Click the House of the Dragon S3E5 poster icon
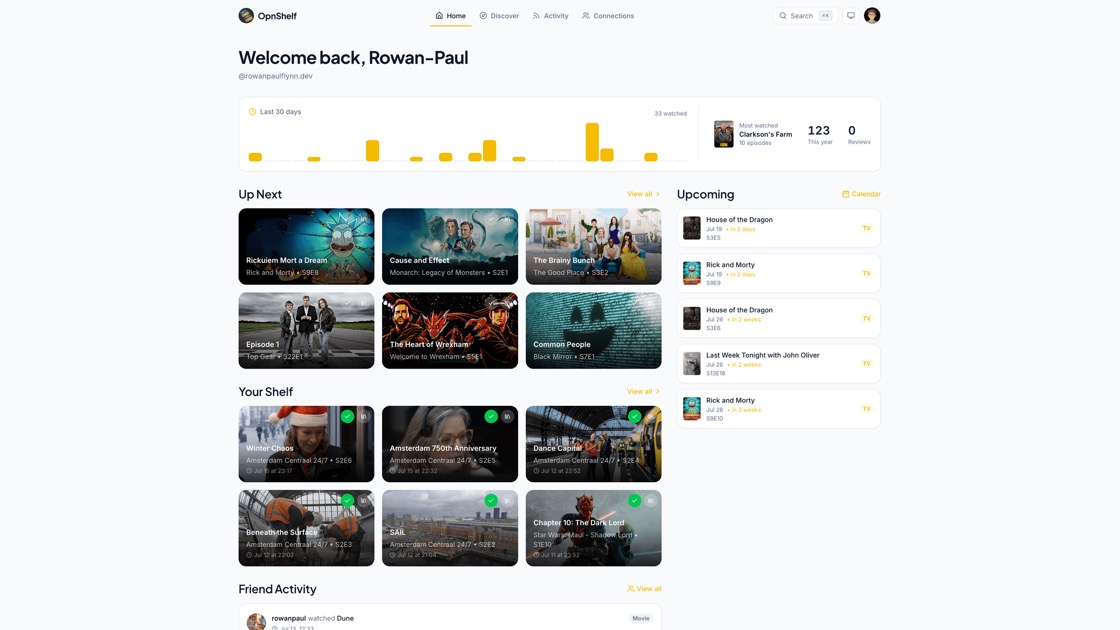This screenshot has height=630, width=1120. [x=691, y=228]
